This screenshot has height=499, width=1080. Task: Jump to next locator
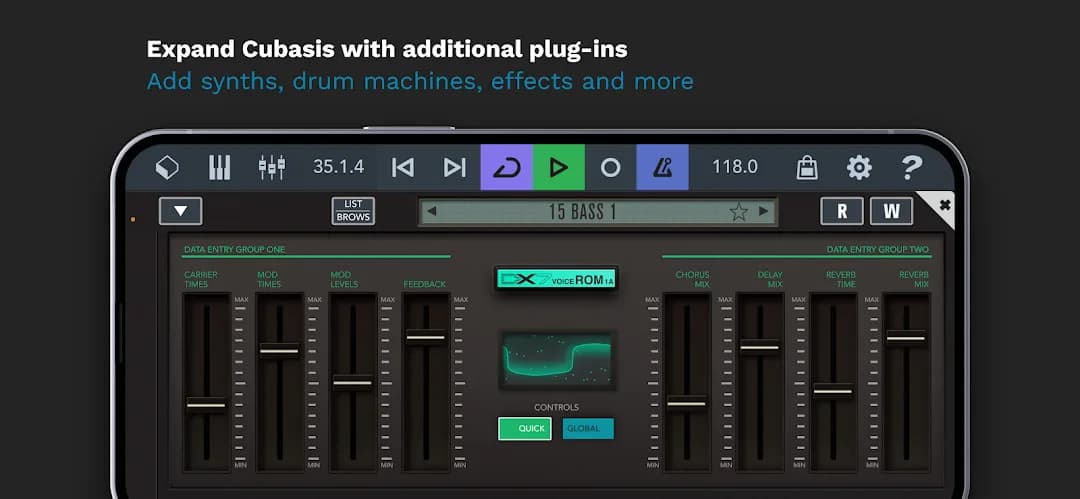[x=455, y=167]
